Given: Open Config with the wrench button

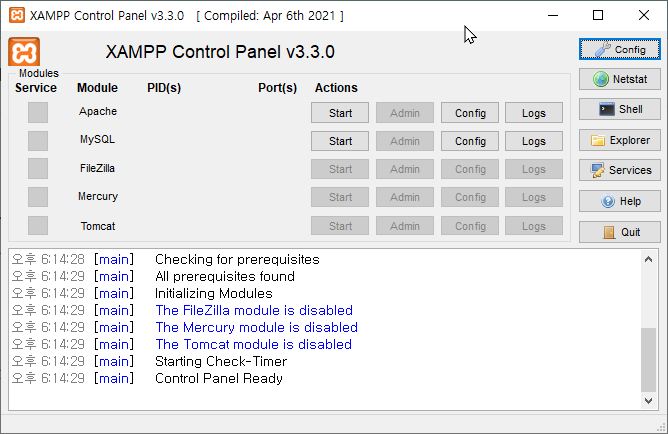Looking at the screenshot, I should 619,49.
